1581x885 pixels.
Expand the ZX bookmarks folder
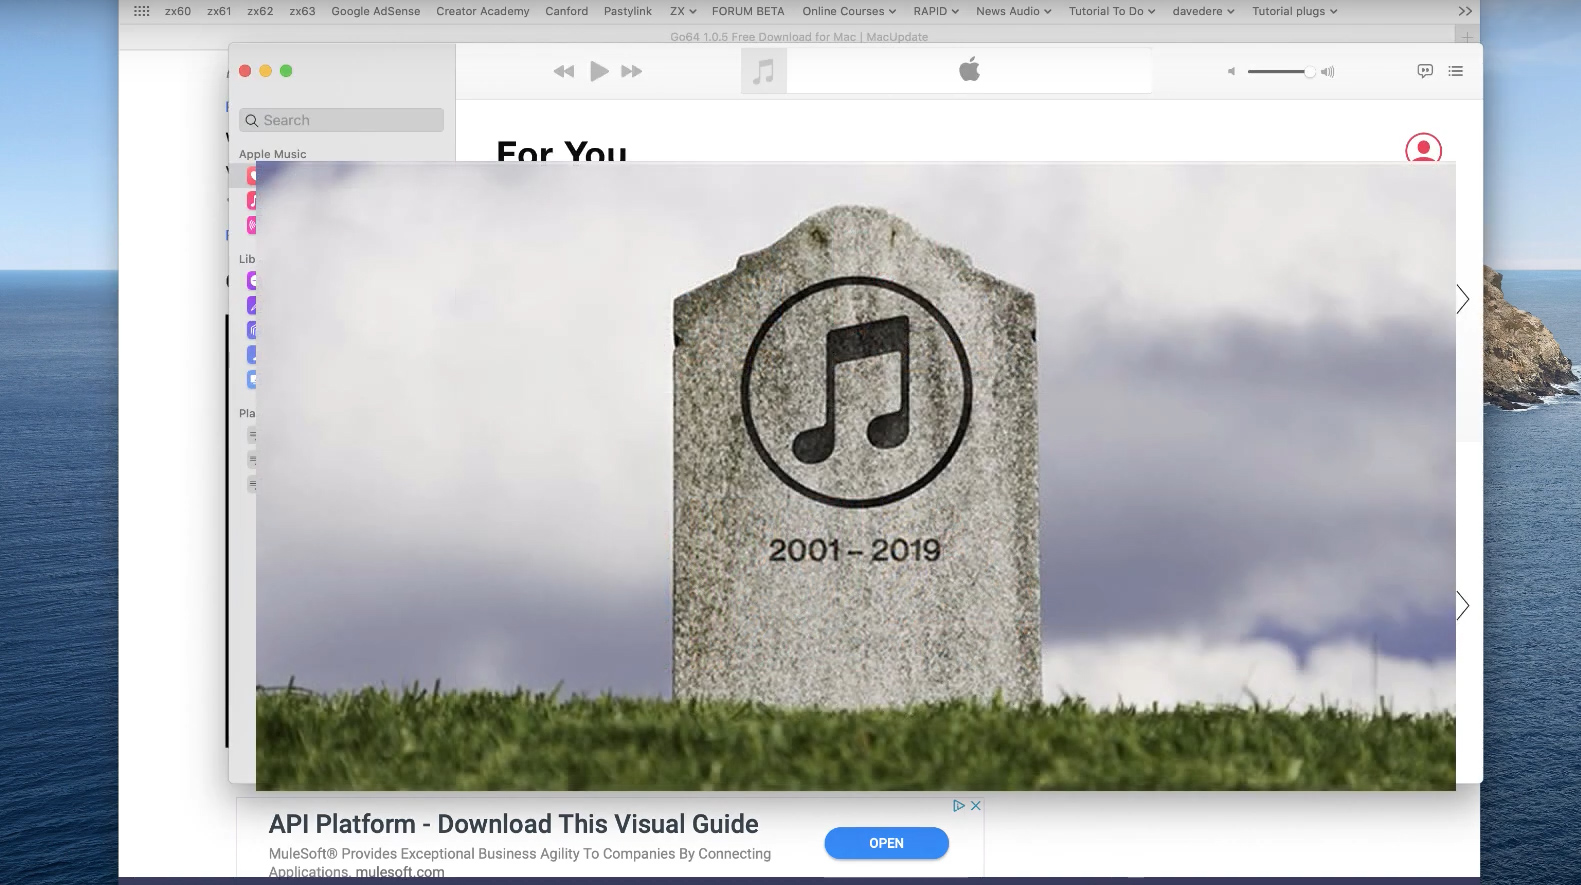683,11
